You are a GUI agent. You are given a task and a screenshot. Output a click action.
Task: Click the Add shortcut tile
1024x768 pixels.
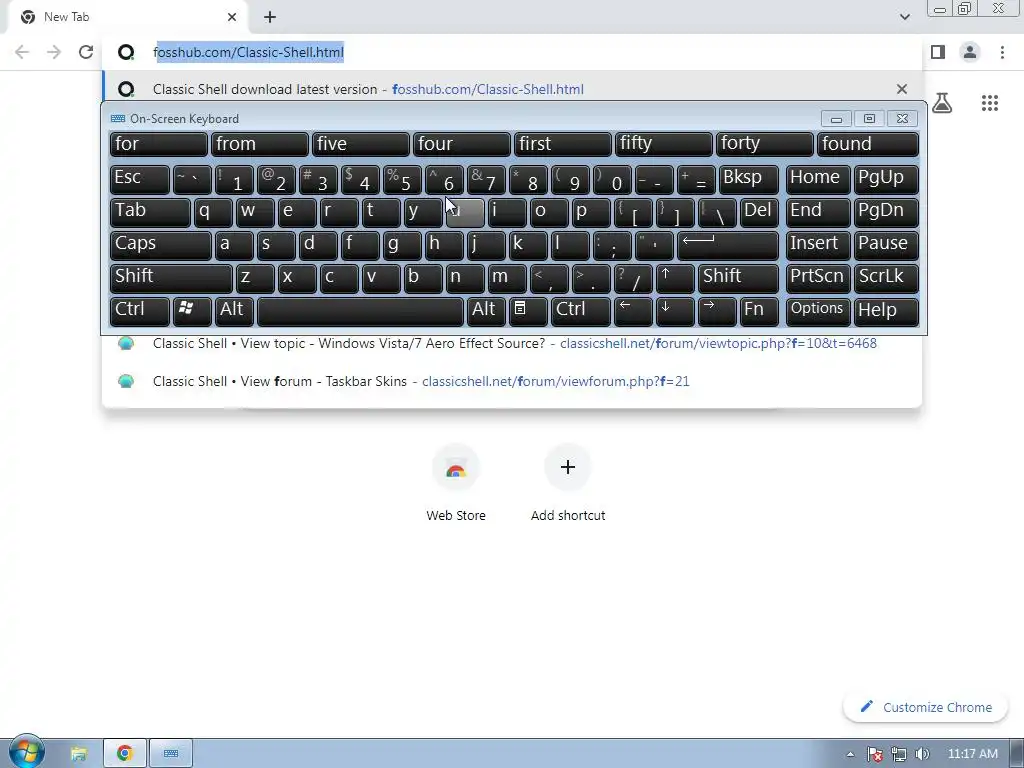click(568, 483)
